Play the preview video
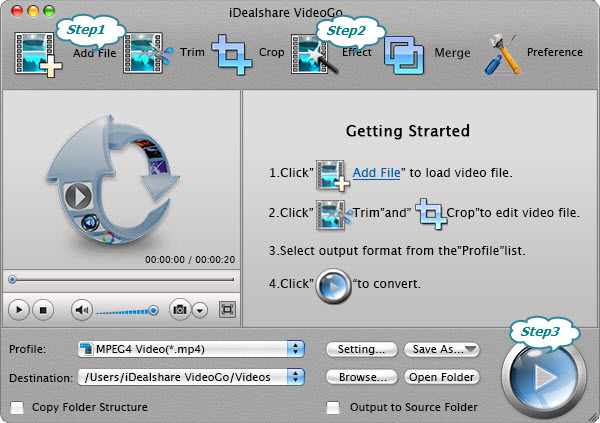Viewport: 600px width, 423px height. point(19,310)
